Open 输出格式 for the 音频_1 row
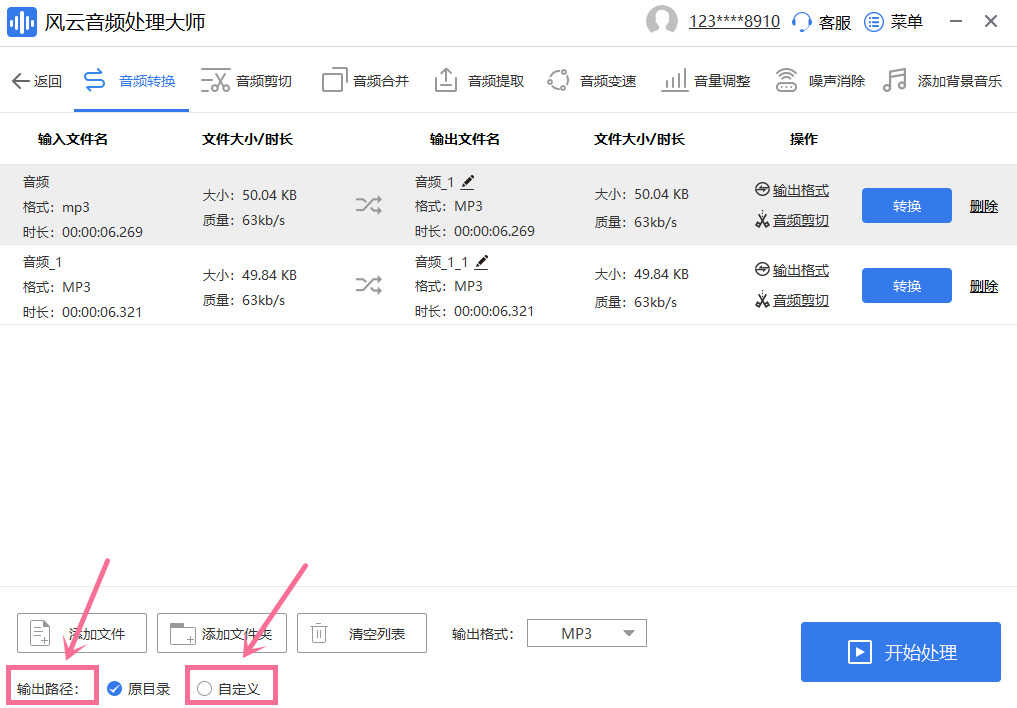1017x708 pixels. pos(792,270)
